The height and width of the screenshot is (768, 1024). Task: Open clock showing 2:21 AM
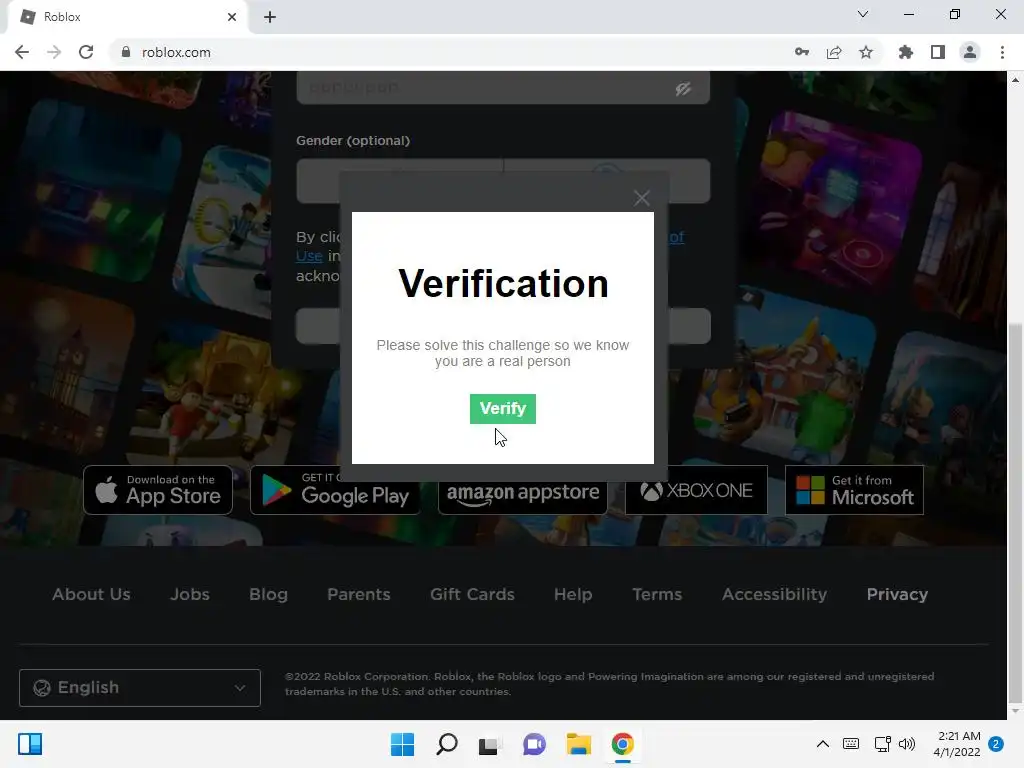(957, 744)
